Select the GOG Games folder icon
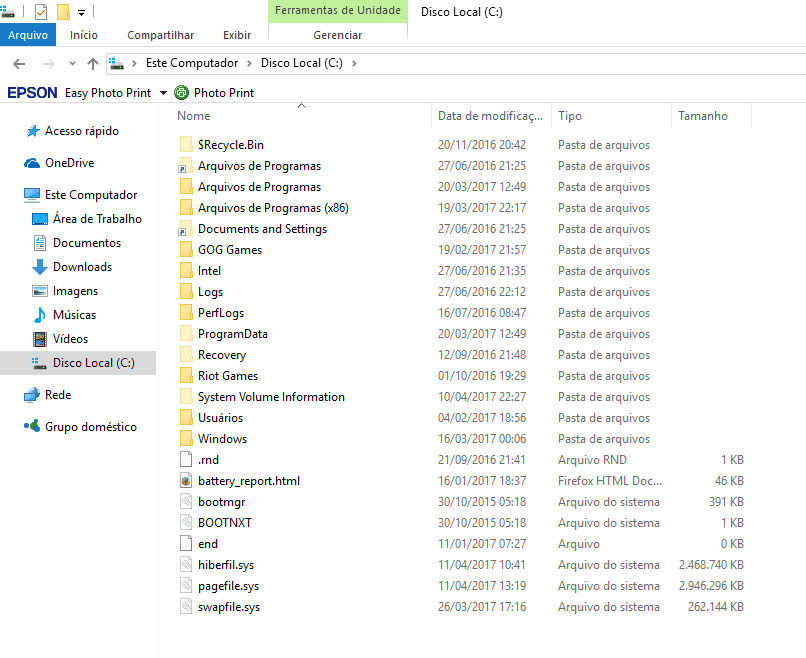 click(186, 250)
